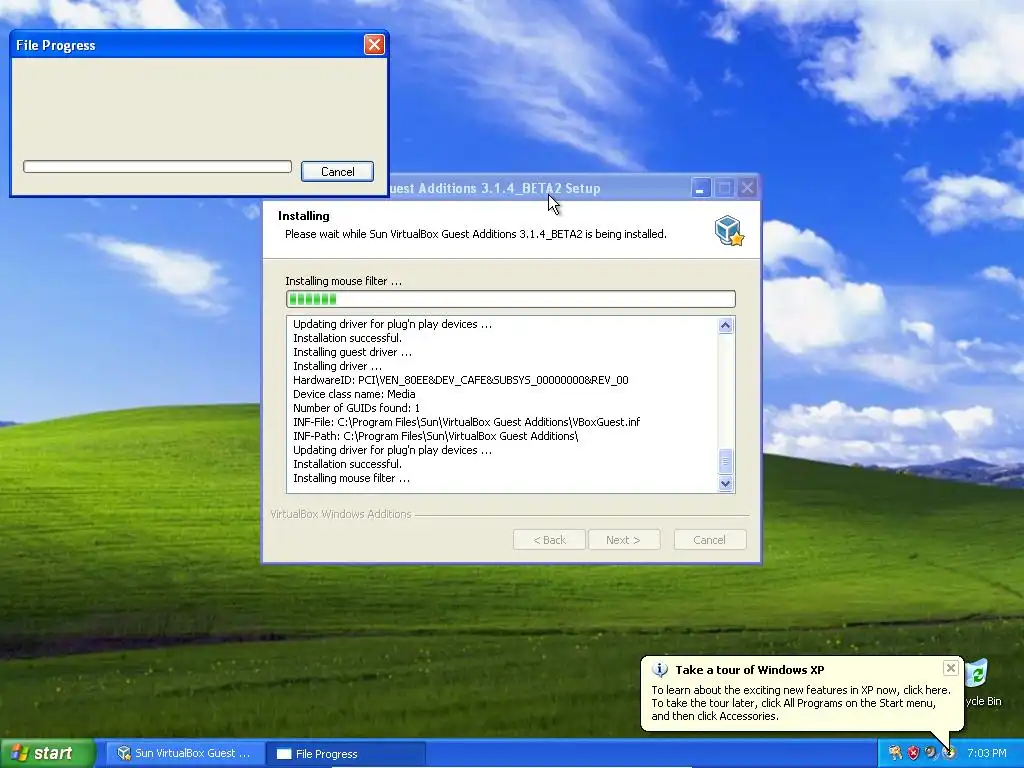Click log line starting with 'INF-Path:'

[x=436, y=436]
